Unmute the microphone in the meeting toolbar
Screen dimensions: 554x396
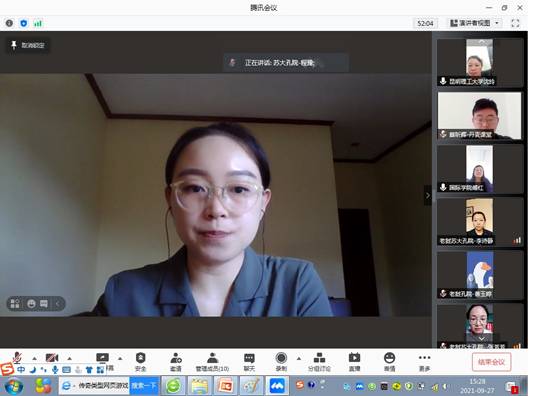coord(17,357)
